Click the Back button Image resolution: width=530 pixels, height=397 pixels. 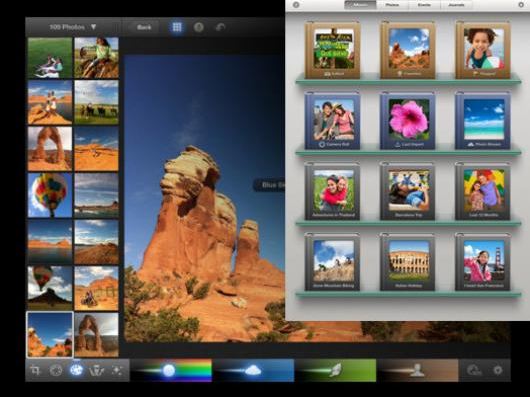click(x=144, y=27)
